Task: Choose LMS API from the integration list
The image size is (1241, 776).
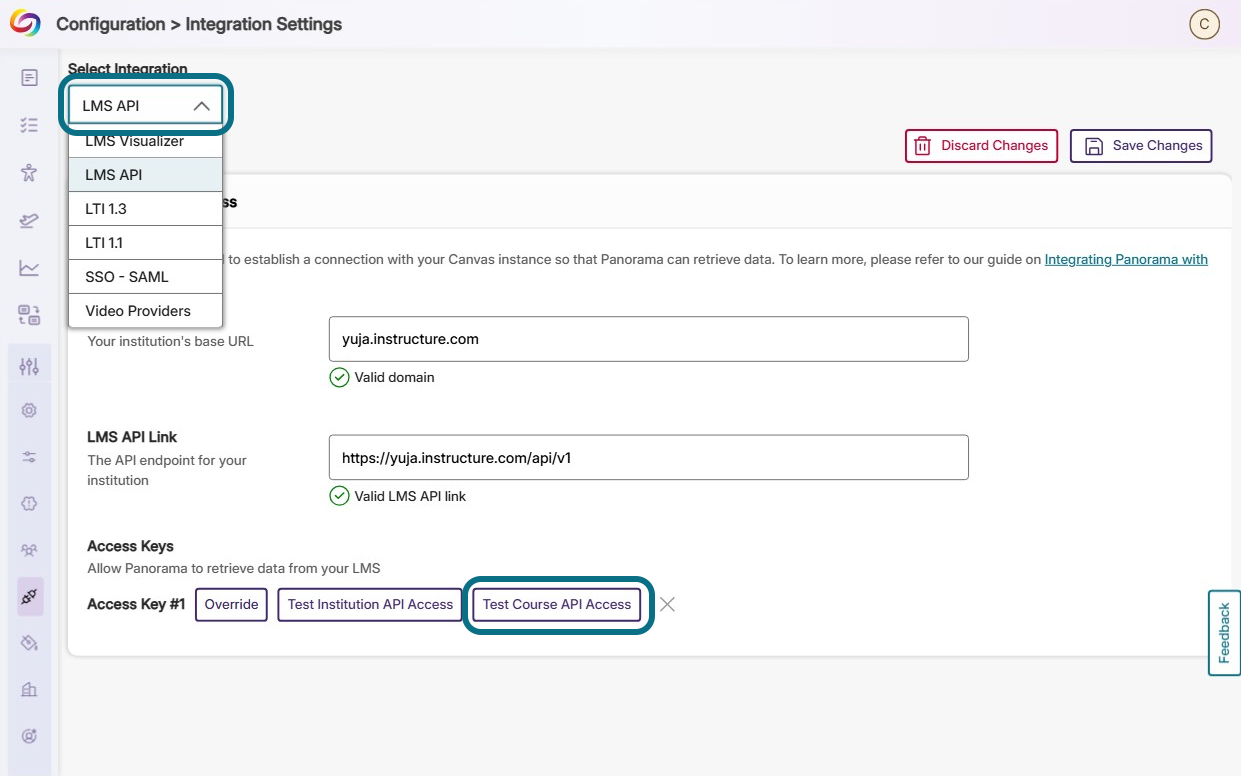Action: [145, 175]
